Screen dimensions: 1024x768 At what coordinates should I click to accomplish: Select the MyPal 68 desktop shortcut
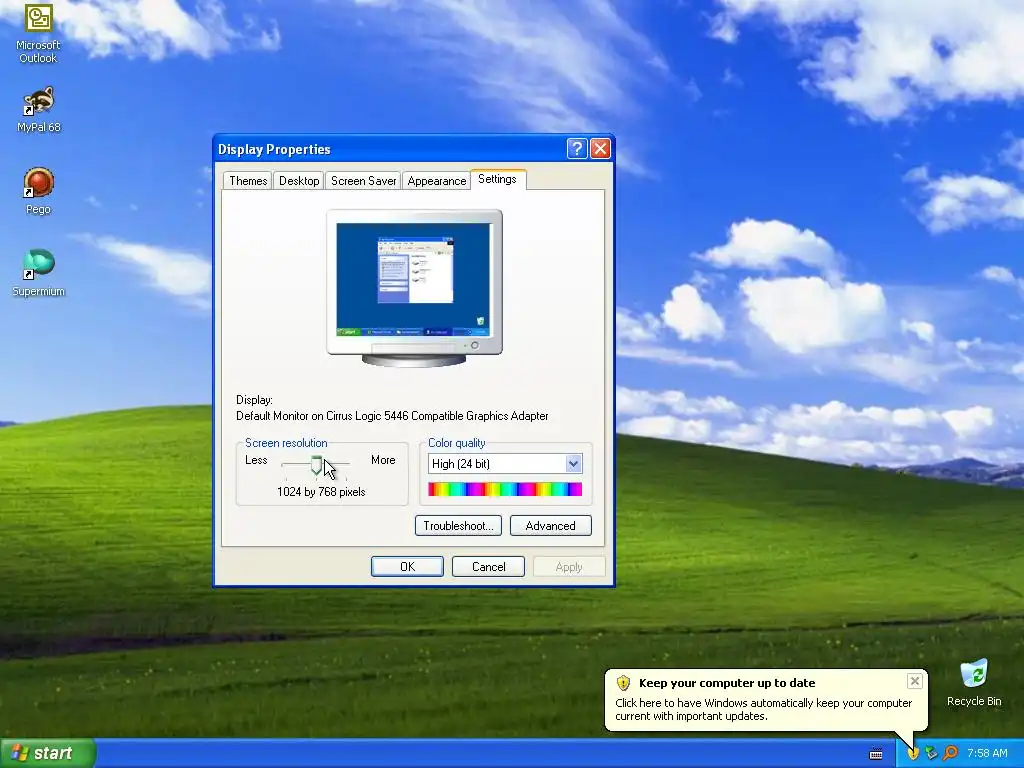[38, 109]
